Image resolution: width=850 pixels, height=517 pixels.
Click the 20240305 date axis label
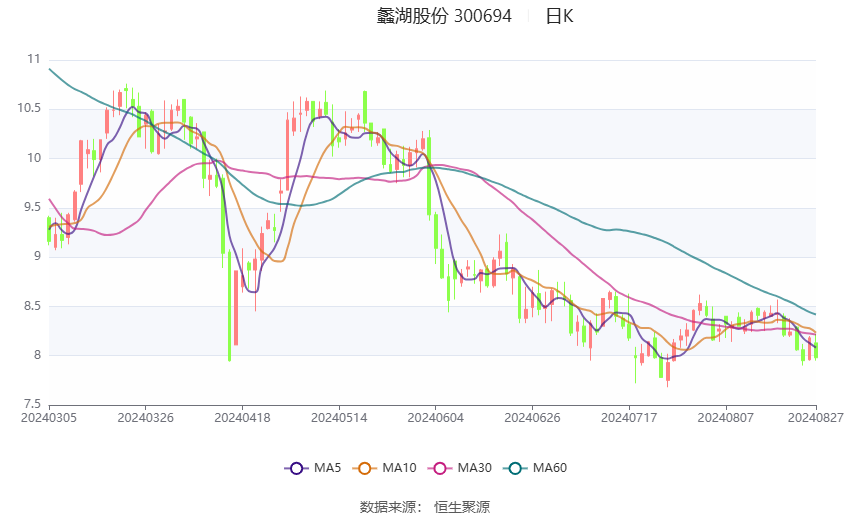49,418
